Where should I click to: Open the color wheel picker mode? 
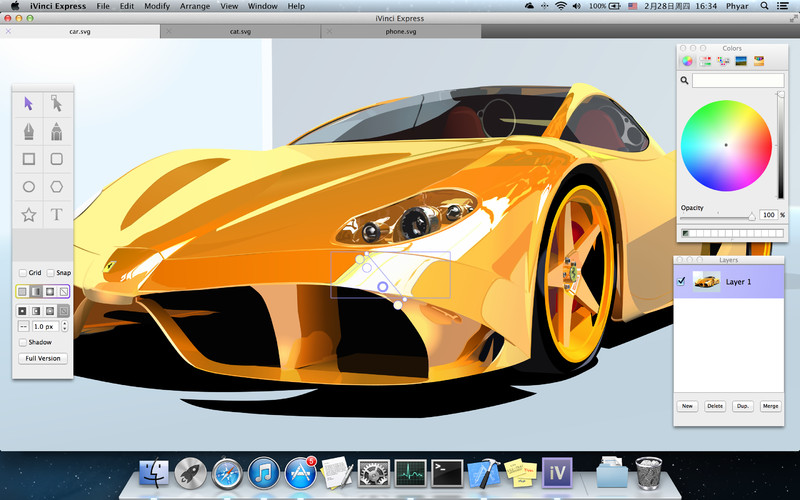(x=687, y=61)
